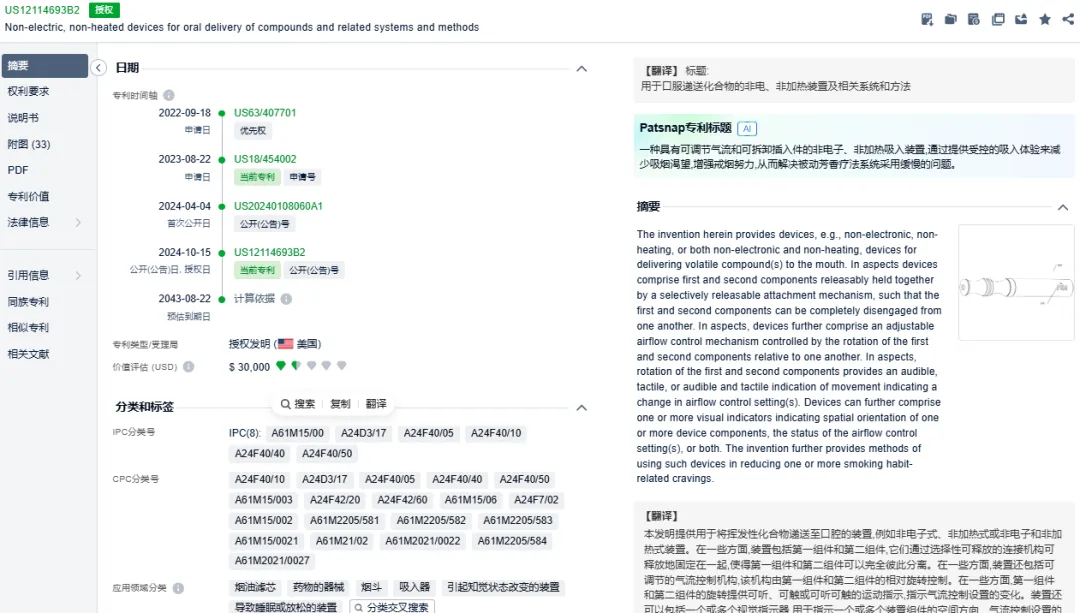Open timeline link US12114693B2
1080x613 pixels.
tap(269, 252)
